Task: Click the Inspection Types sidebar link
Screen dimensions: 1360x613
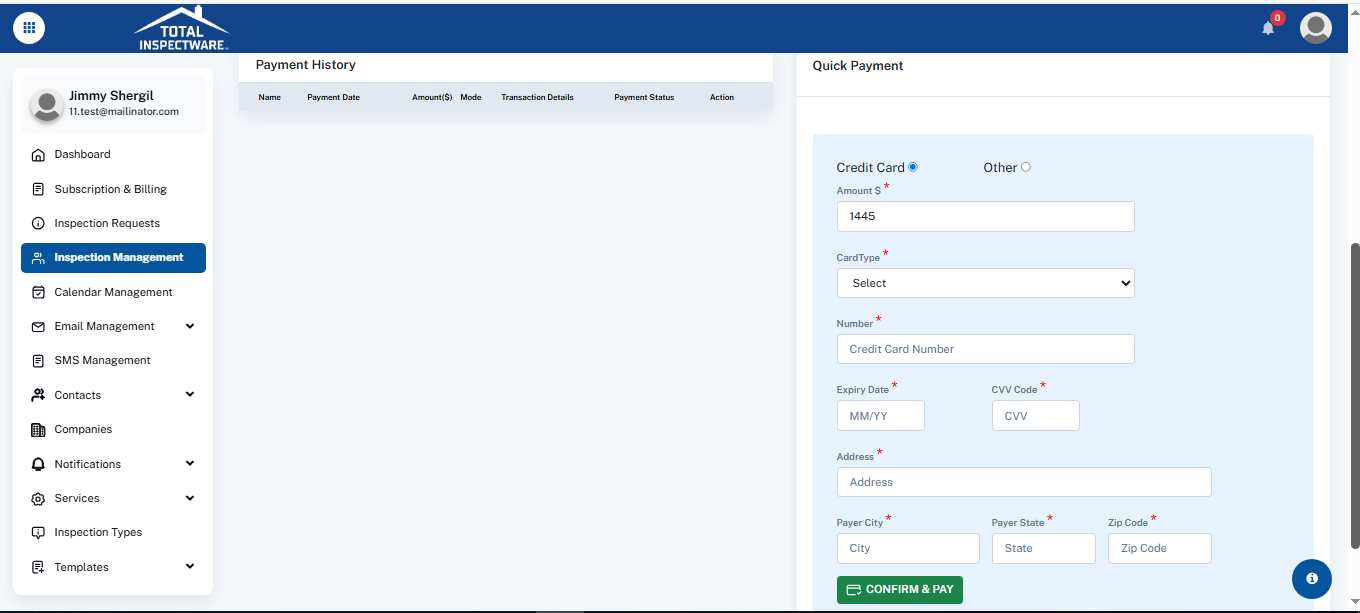Action: (98, 532)
